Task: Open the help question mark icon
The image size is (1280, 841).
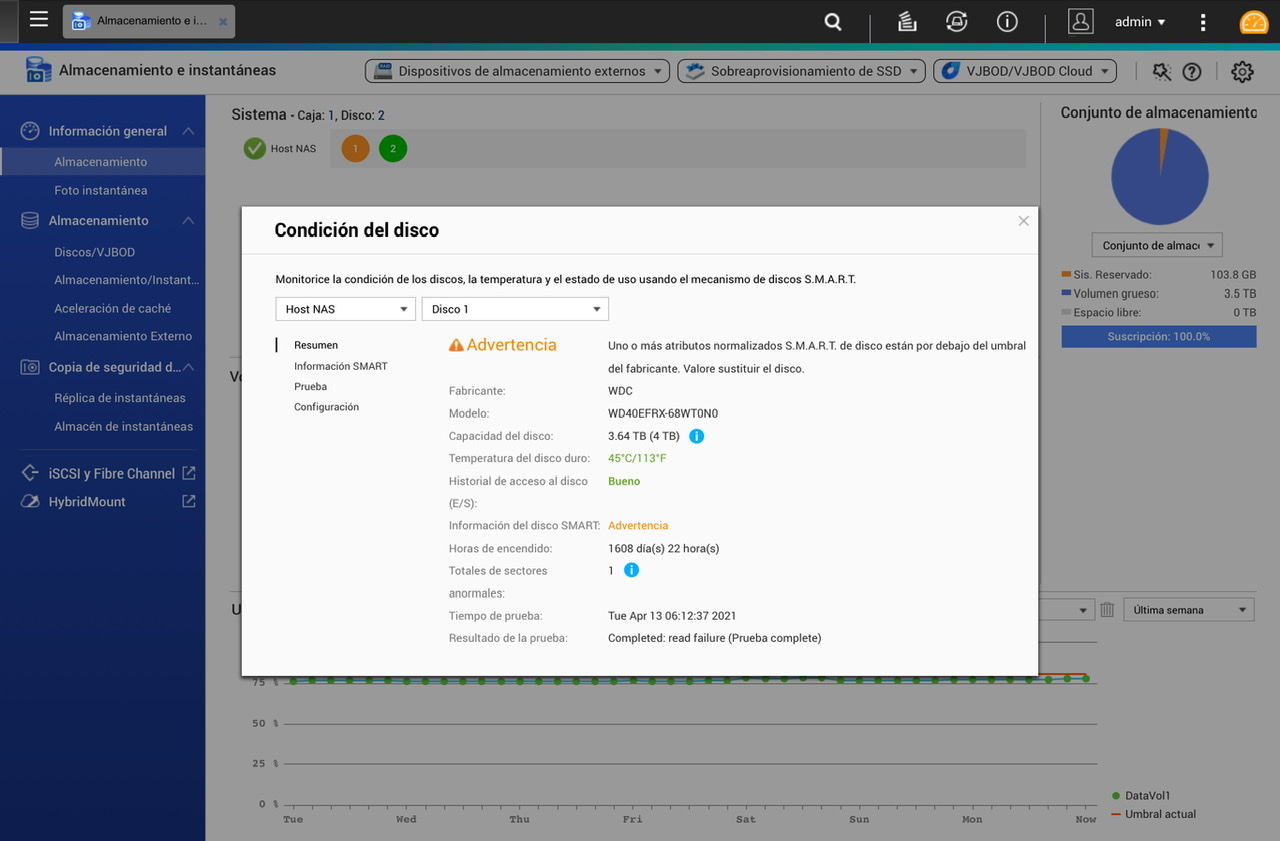Action: (x=1191, y=72)
